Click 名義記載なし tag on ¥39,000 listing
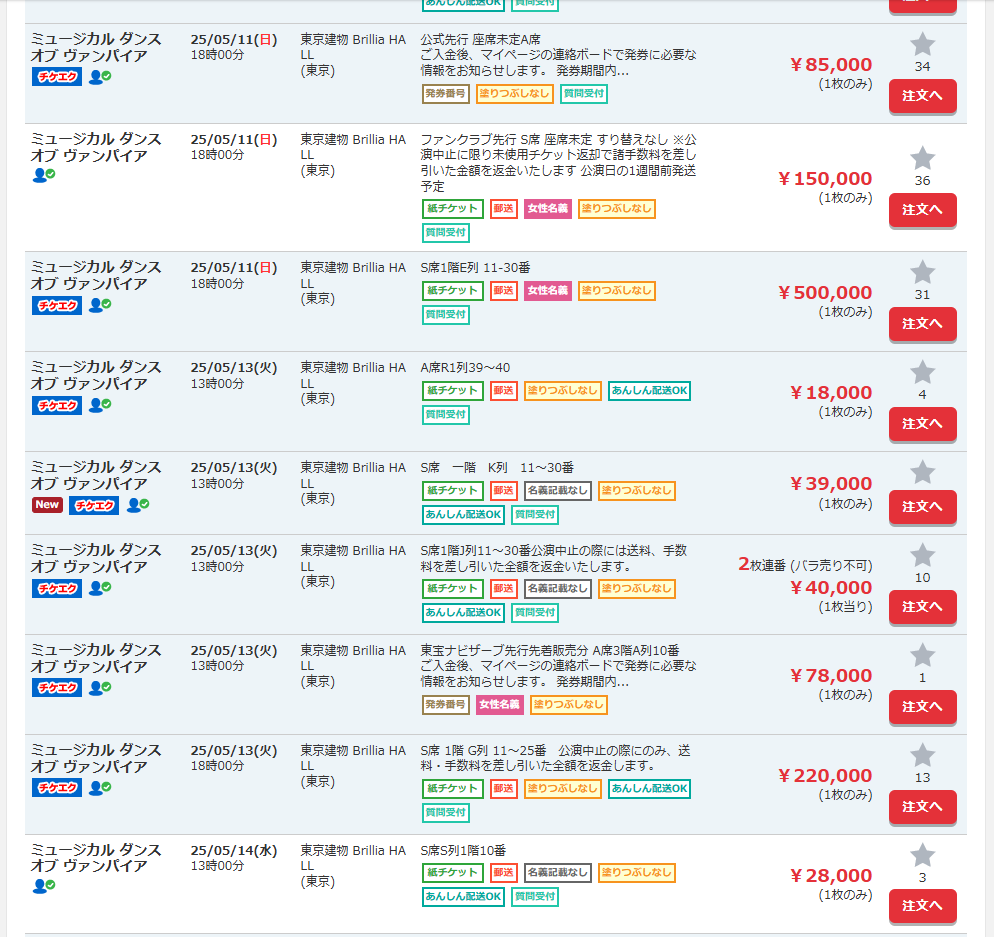 click(x=558, y=491)
